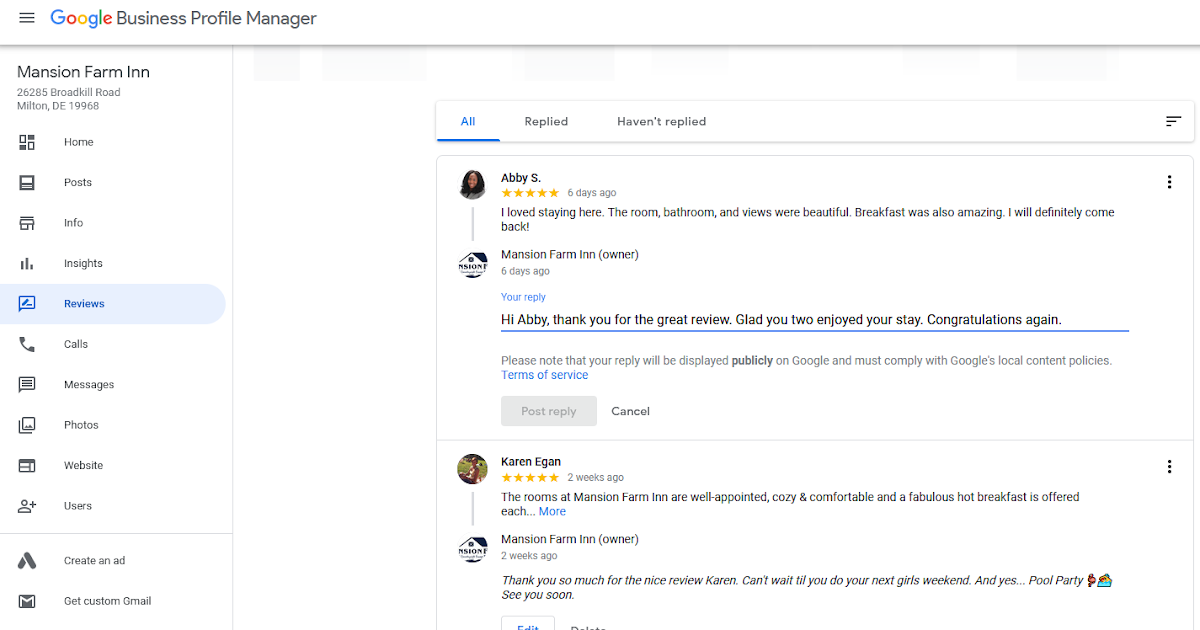This screenshot has height=630, width=1200.
Task: Cancel the reply to Abby
Action: coord(630,411)
